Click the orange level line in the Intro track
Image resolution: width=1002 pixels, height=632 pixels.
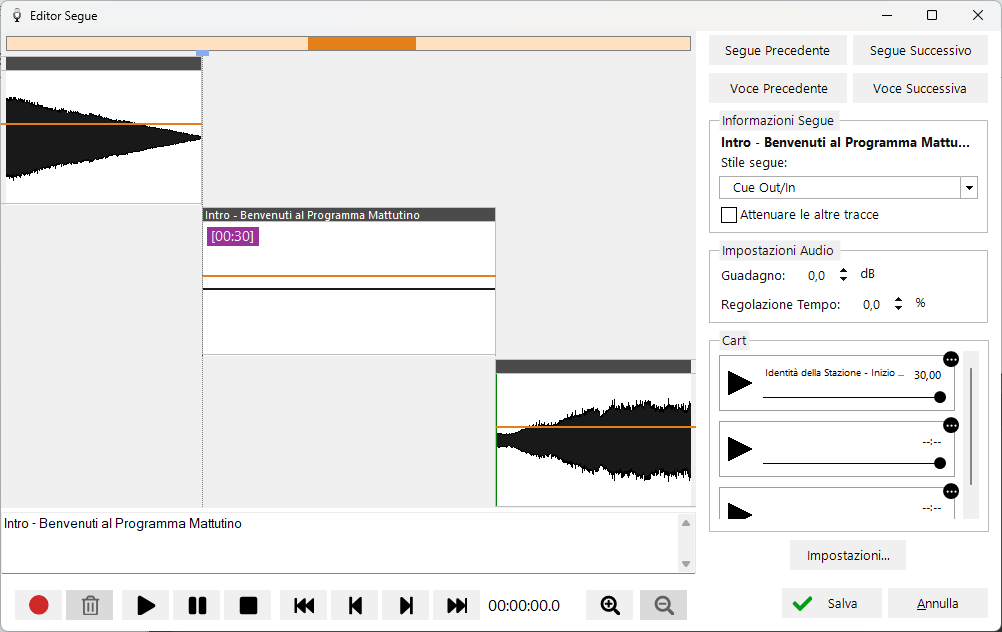[x=349, y=276]
